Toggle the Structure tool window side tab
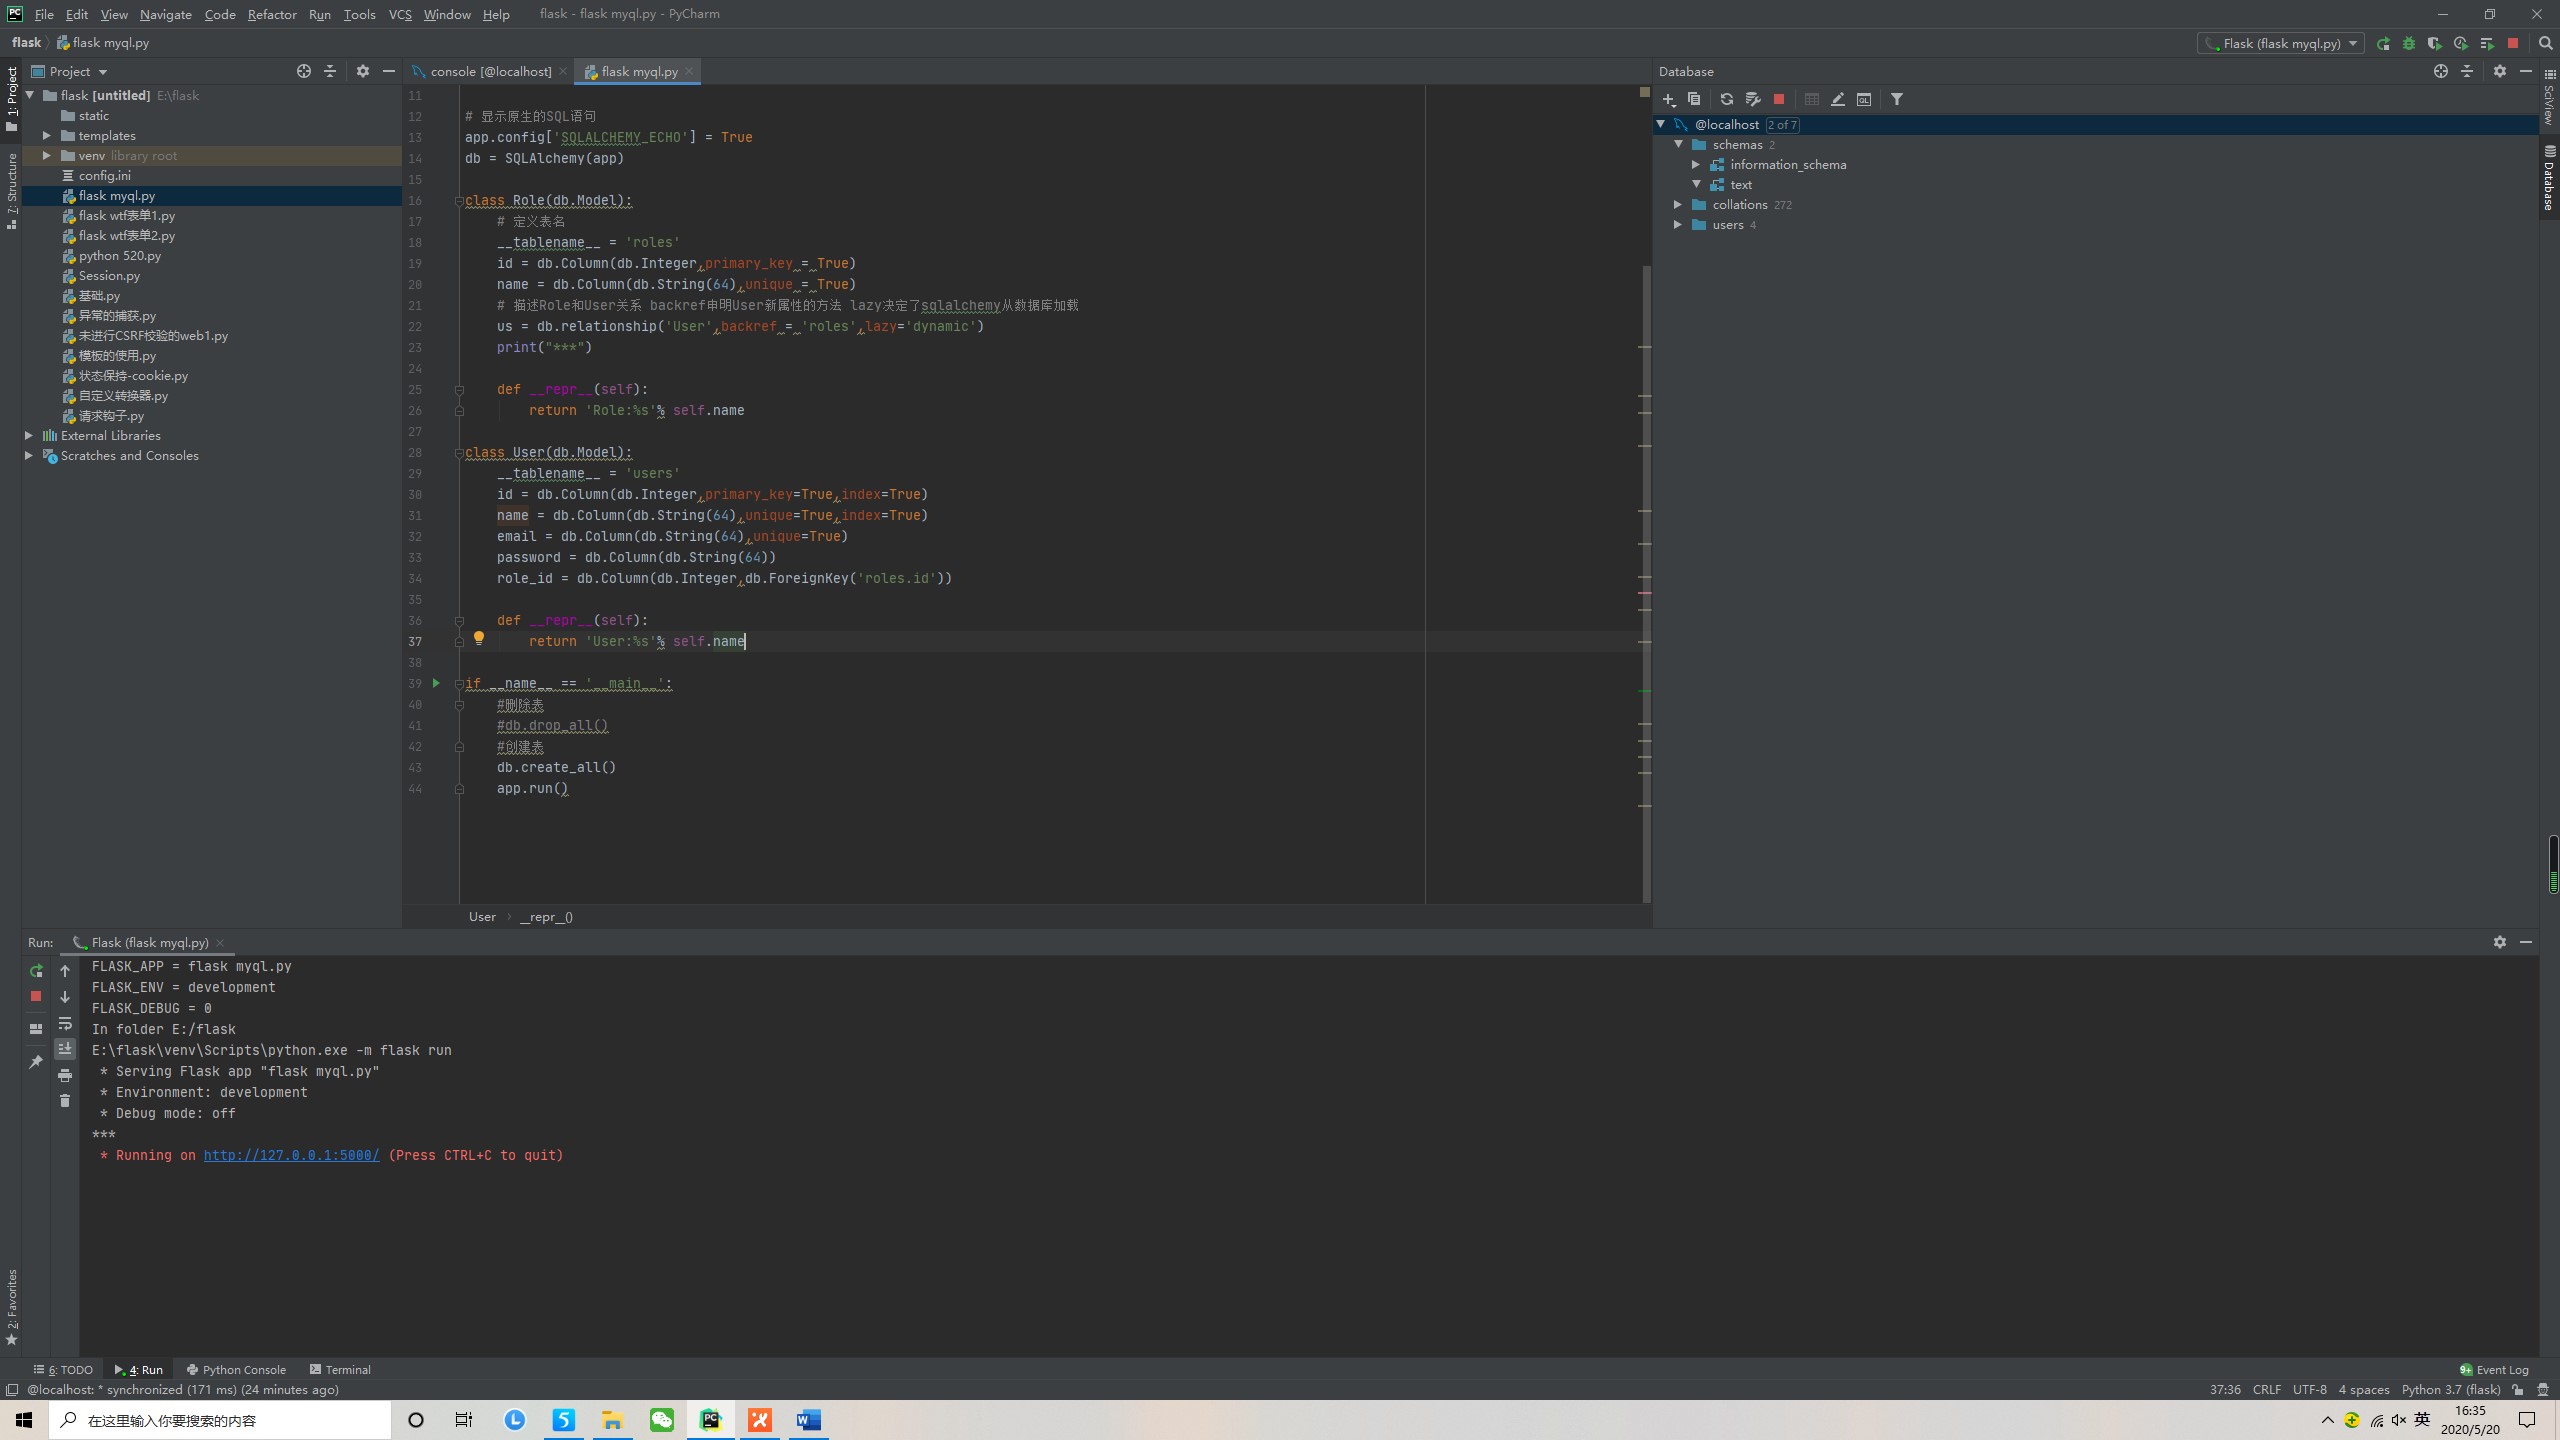 11,191
